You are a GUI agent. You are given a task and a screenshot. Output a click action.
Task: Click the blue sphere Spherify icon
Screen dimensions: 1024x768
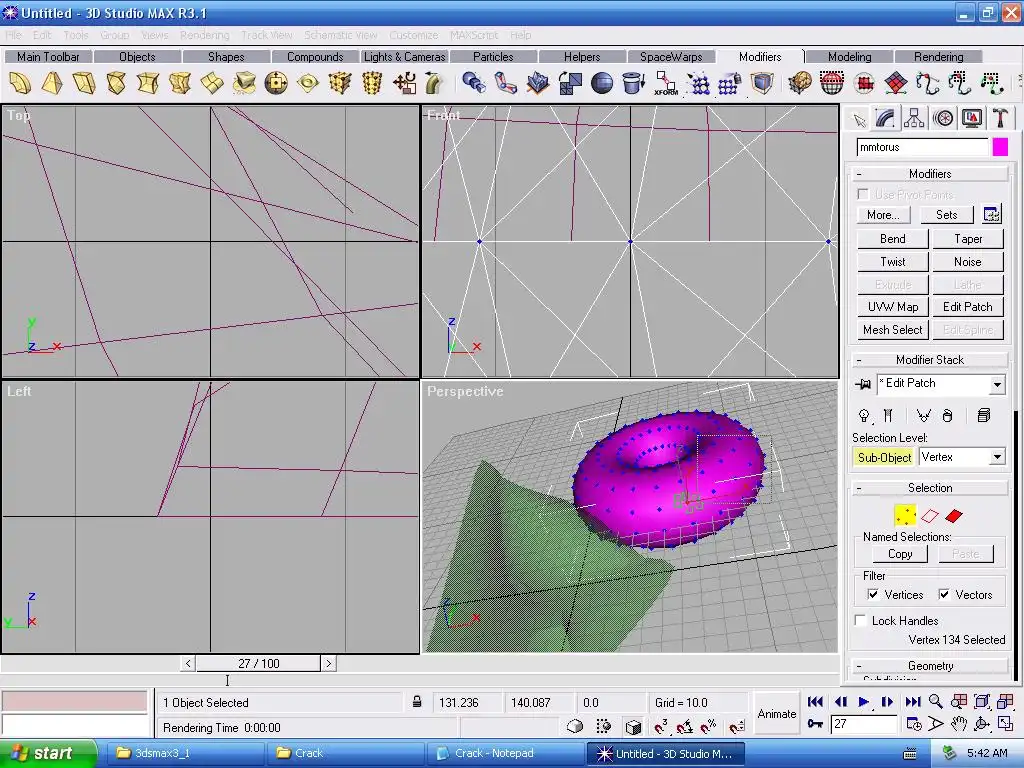(x=601, y=84)
